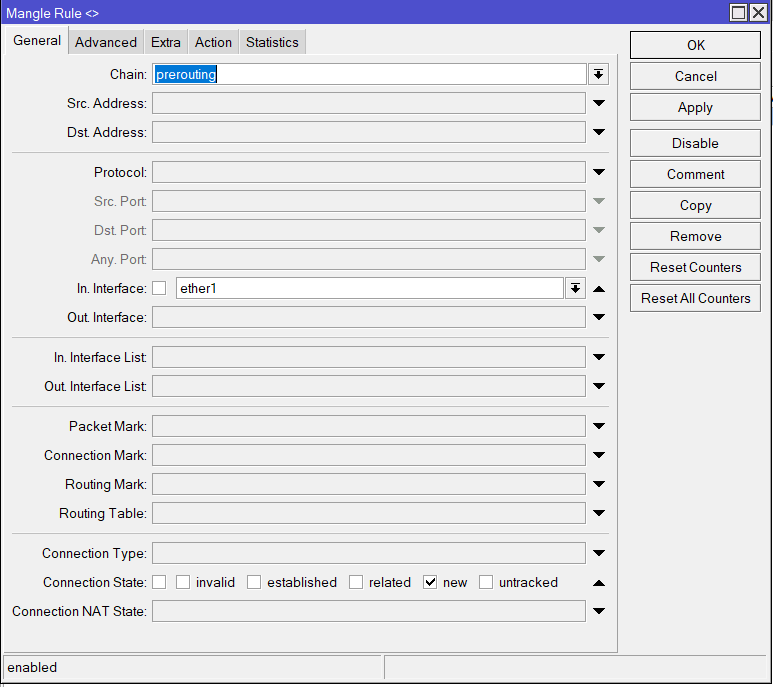Screen dimensions: 773x687
Task: Expand the Out. Interface field
Action: 598,317
